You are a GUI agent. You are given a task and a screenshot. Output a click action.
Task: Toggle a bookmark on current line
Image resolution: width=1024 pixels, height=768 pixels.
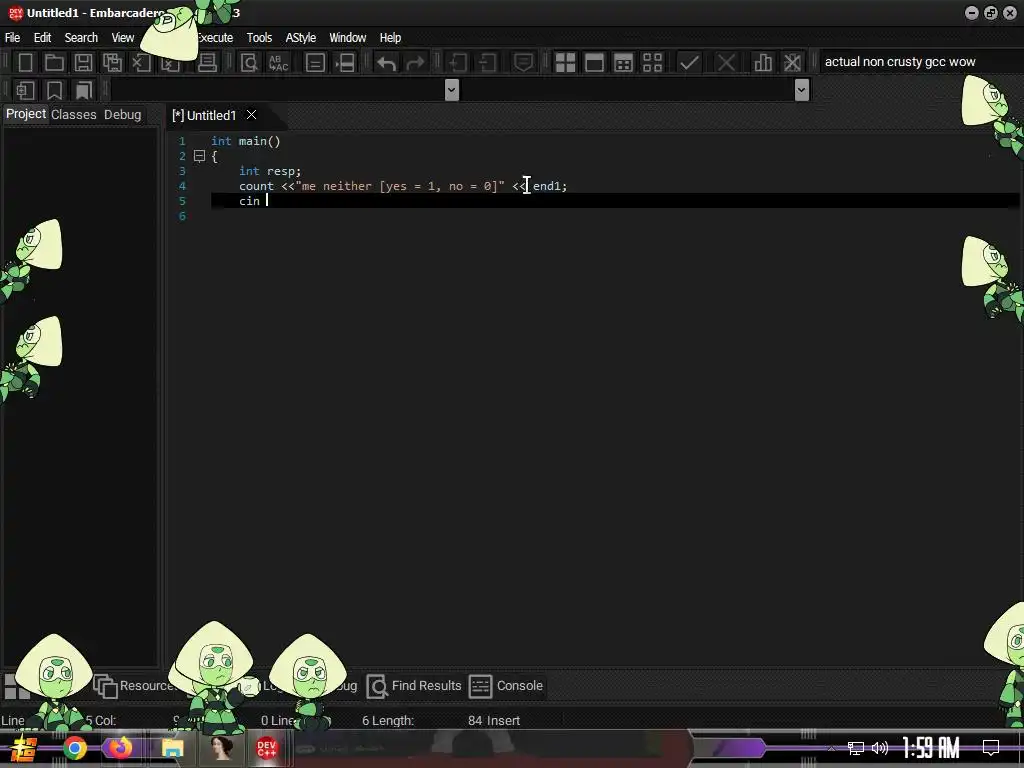tap(54, 90)
